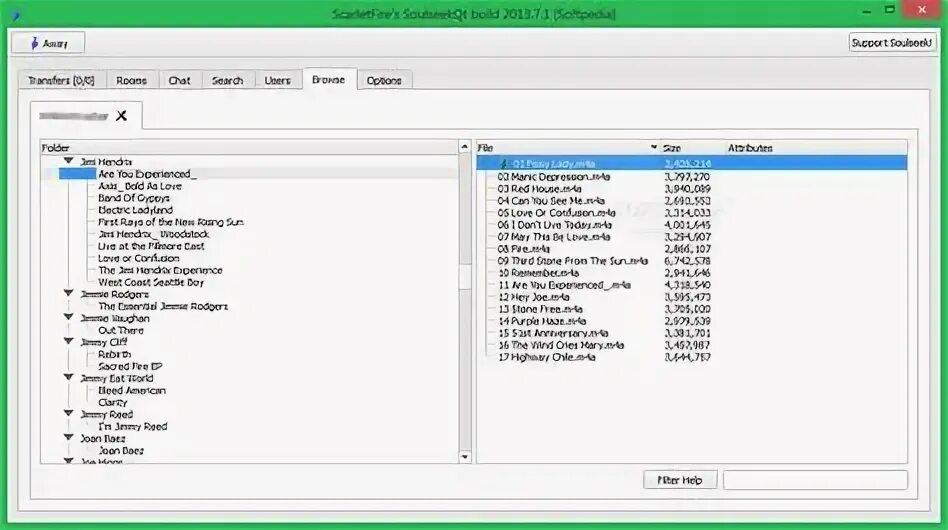
Task: Open the Options tab
Action: coord(384,80)
